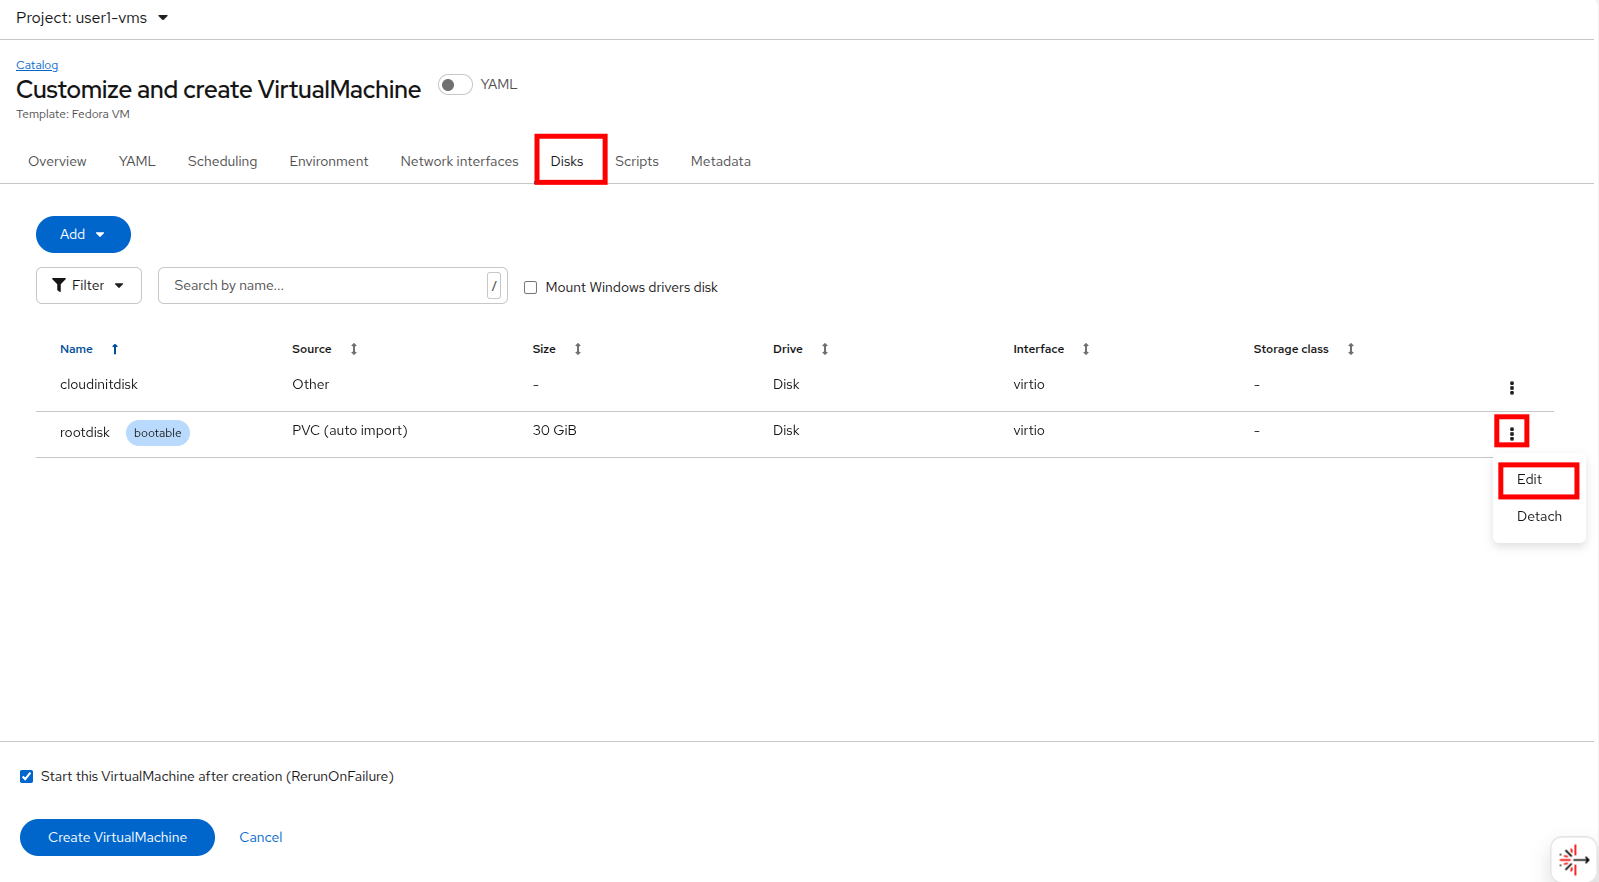The image size is (1599, 882).
Task: Enable Mount Windows drivers disk checkbox
Action: (531, 288)
